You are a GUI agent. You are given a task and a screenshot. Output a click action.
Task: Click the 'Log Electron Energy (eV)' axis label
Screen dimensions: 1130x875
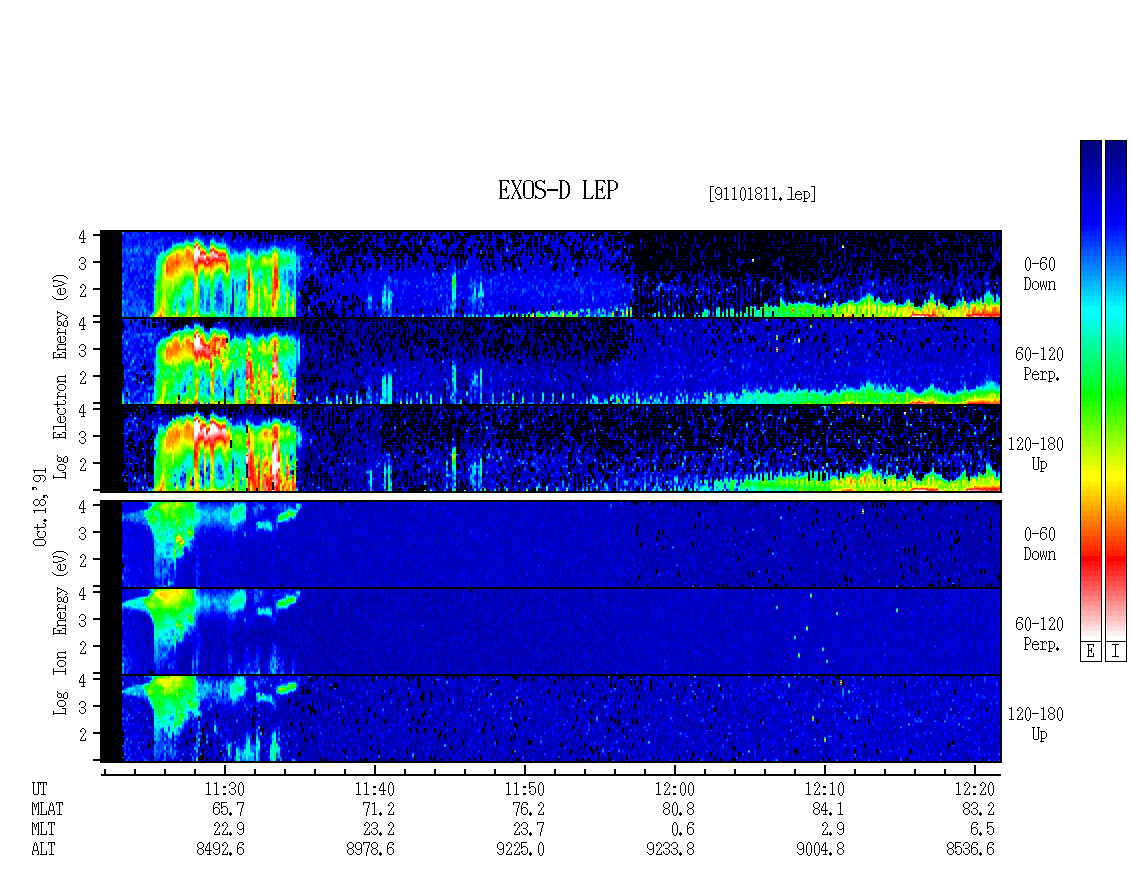pyautogui.click(x=60, y=376)
